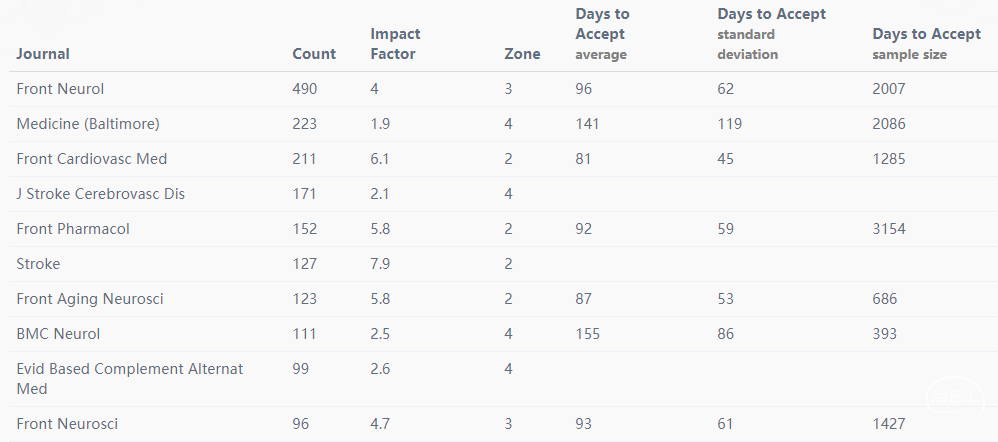998x442 pixels.
Task: Click Front Pharmacol sample size 3154
Action: point(889,229)
